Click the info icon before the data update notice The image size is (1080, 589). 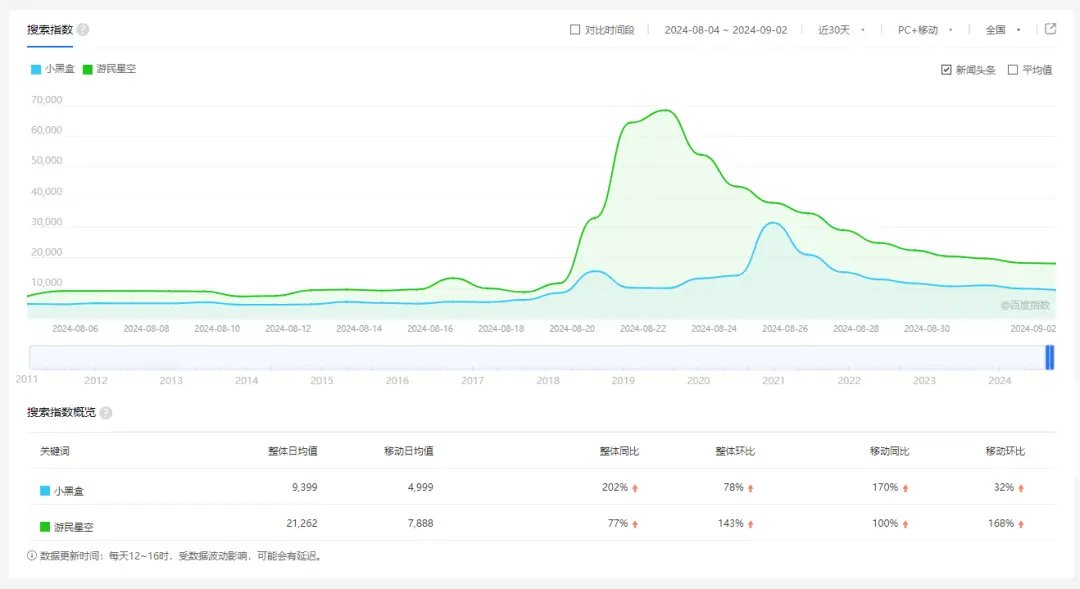coord(32,557)
